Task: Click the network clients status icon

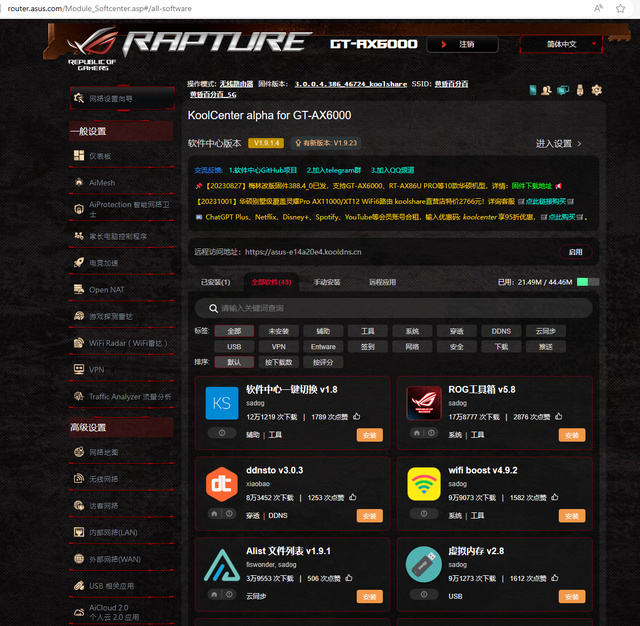Action: pyautogui.click(x=563, y=90)
